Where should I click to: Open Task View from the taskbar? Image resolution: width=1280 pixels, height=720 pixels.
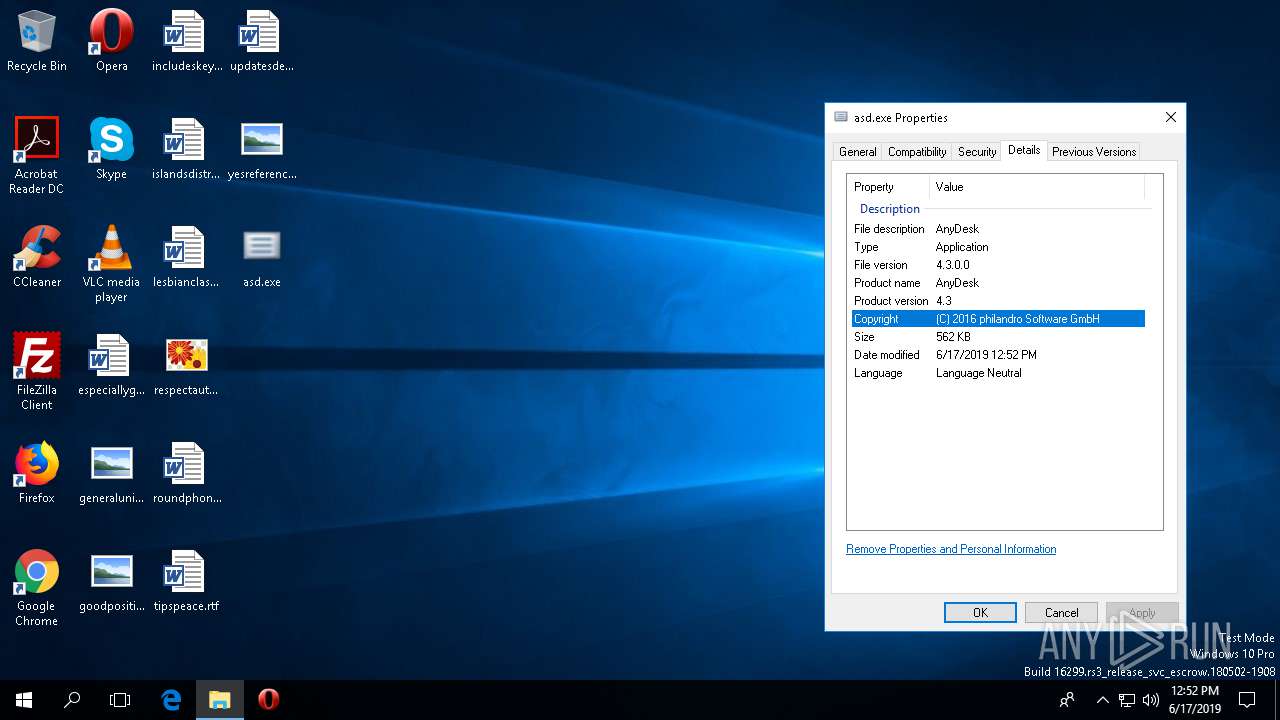[x=120, y=700]
